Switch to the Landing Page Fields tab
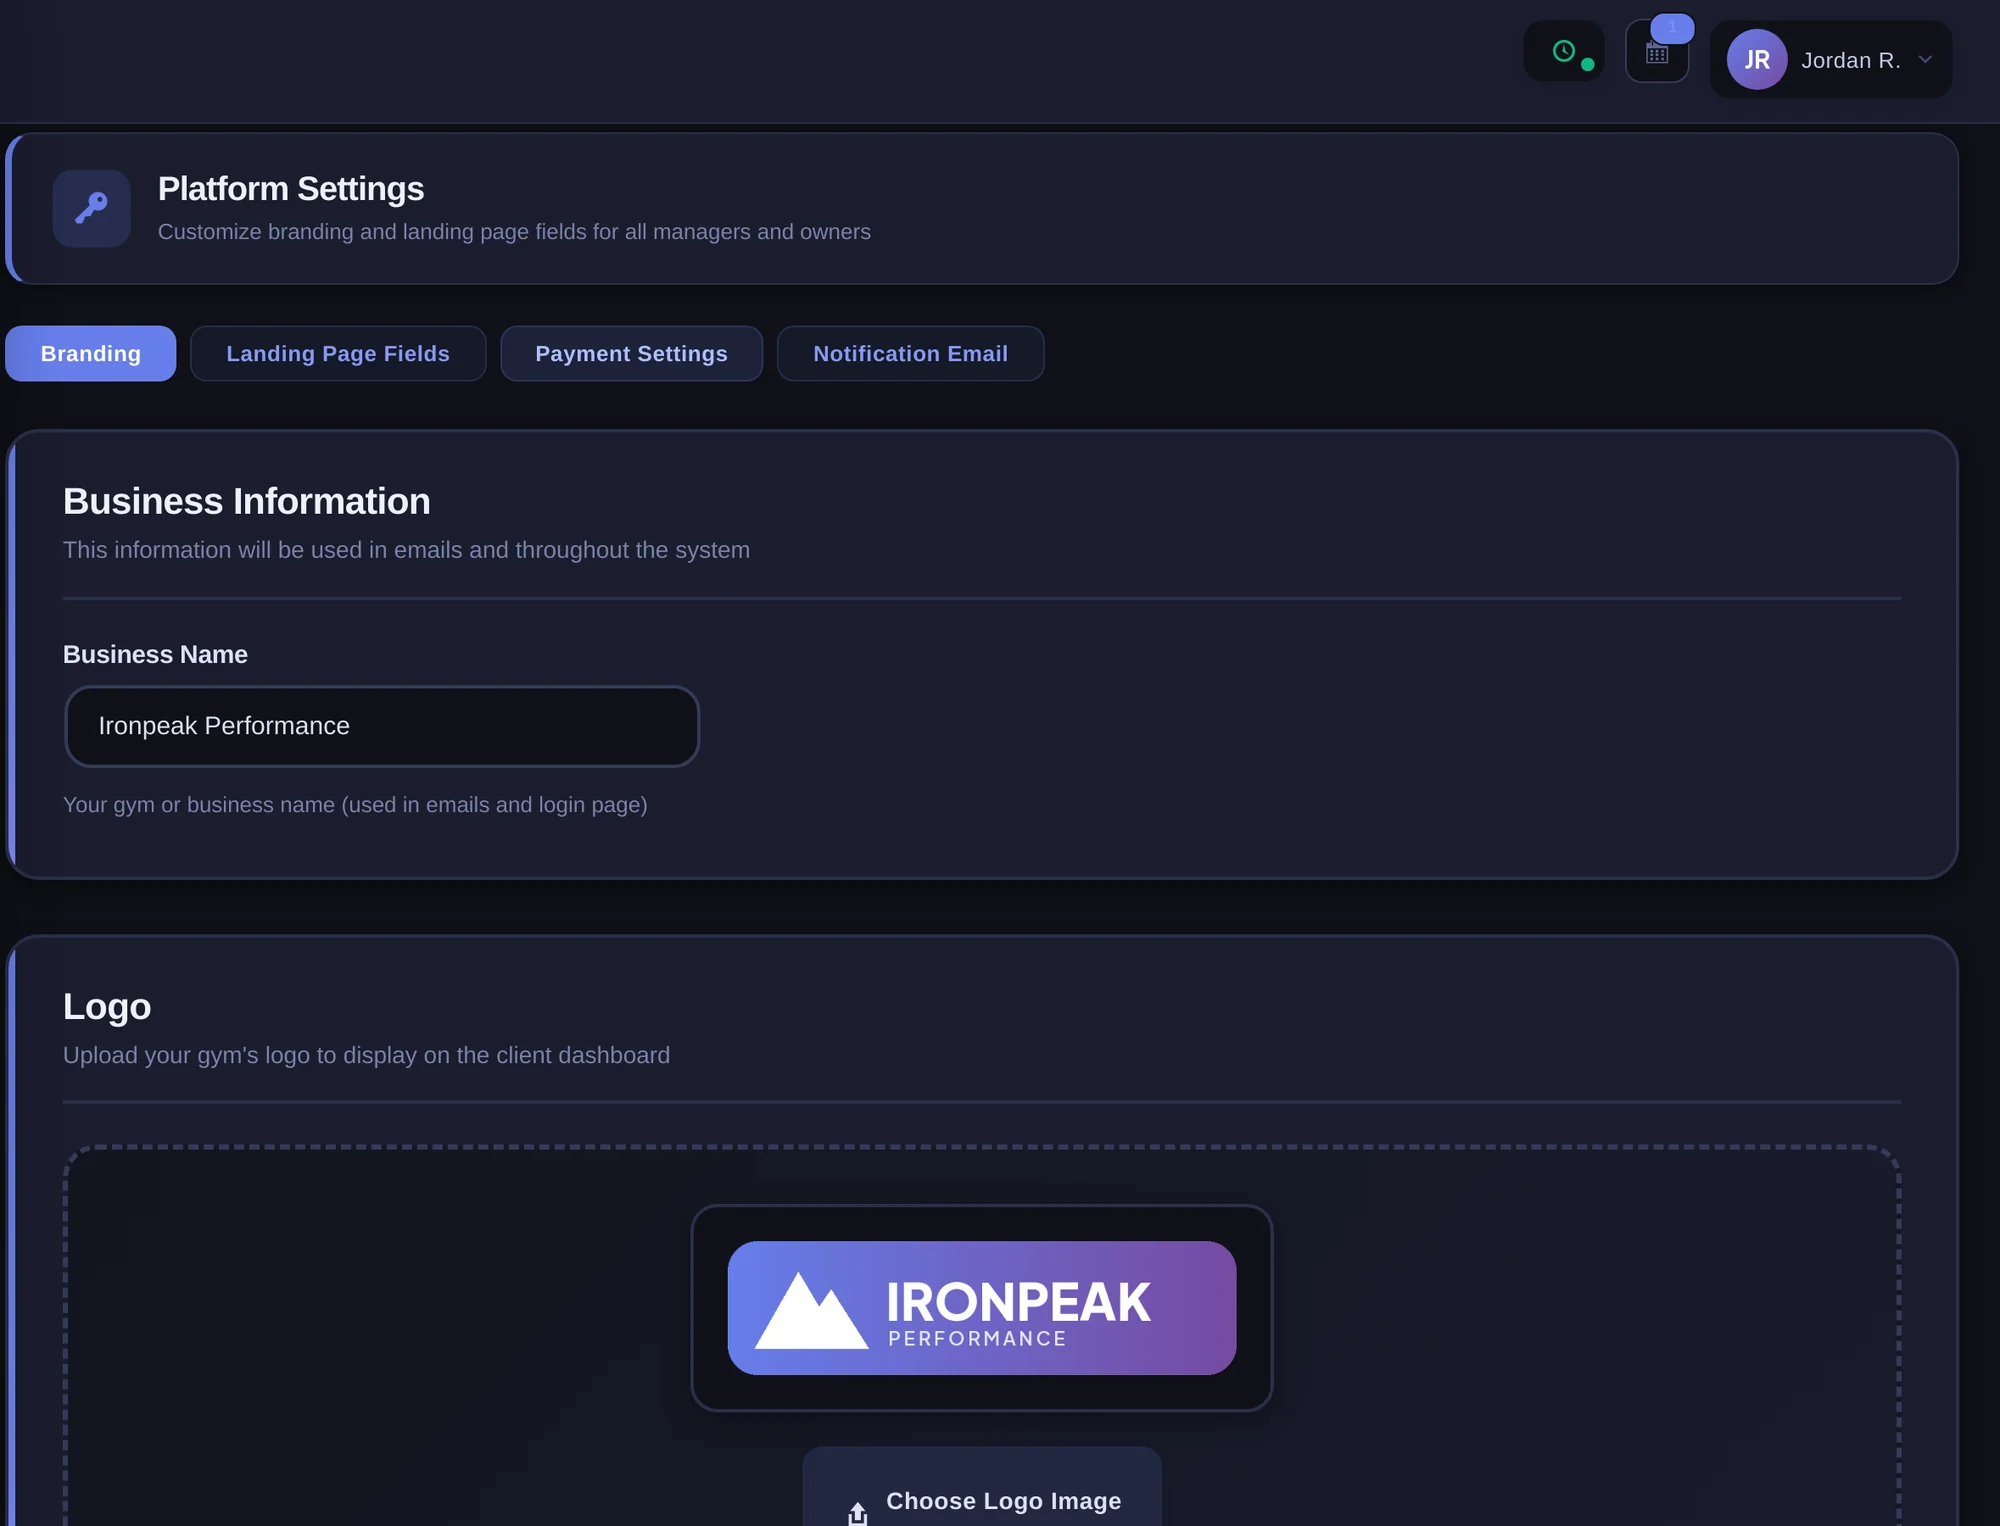This screenshot has height=1526, width=2000. 338,353
